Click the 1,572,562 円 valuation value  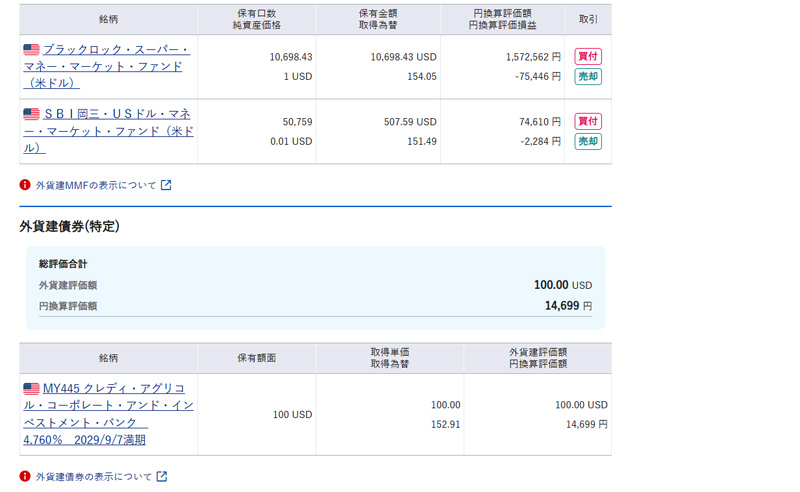tap(533, 57)
